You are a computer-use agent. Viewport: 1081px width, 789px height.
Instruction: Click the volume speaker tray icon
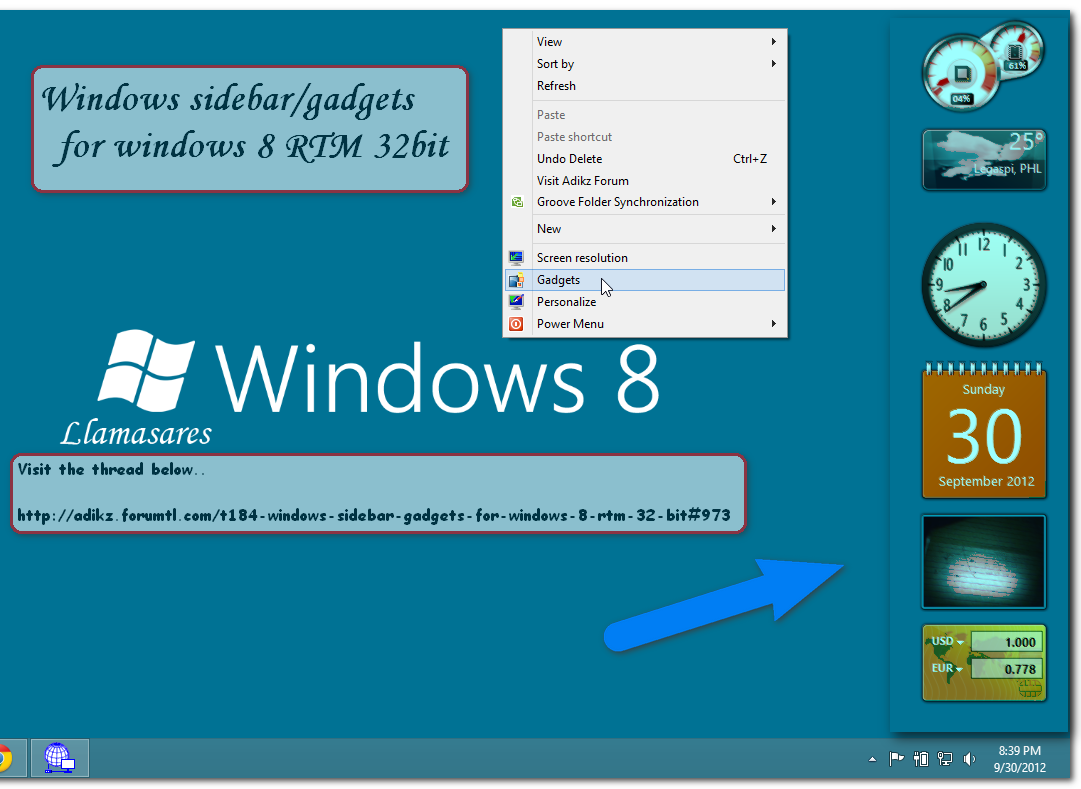969,759
